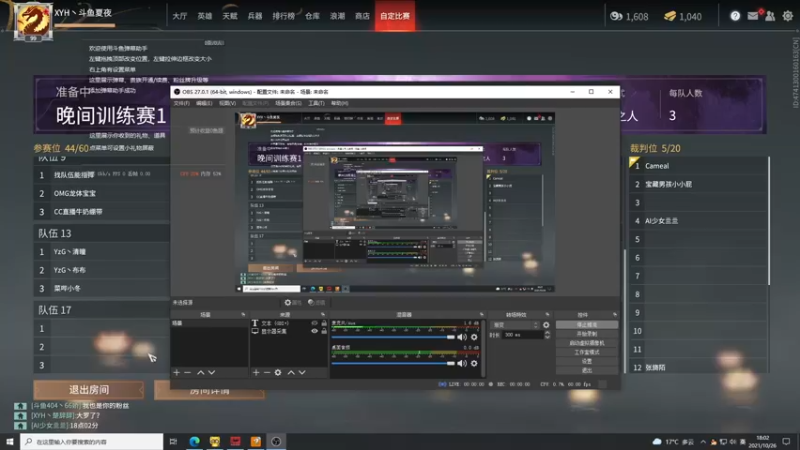
Task: Open transition properties gear icon
Action: pos(546,325)
